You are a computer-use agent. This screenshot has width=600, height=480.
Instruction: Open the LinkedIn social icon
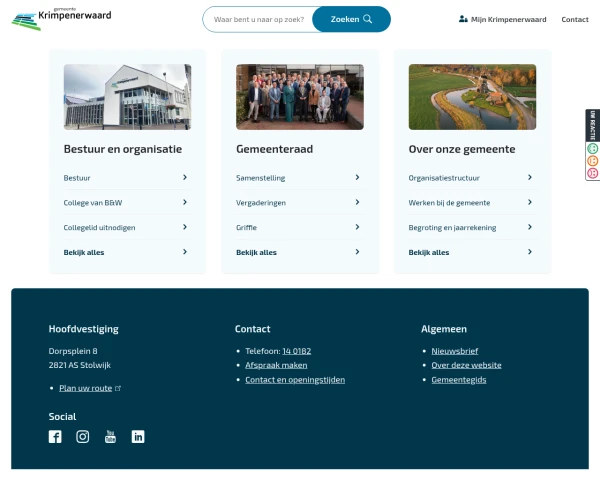(x=138, y=436)
